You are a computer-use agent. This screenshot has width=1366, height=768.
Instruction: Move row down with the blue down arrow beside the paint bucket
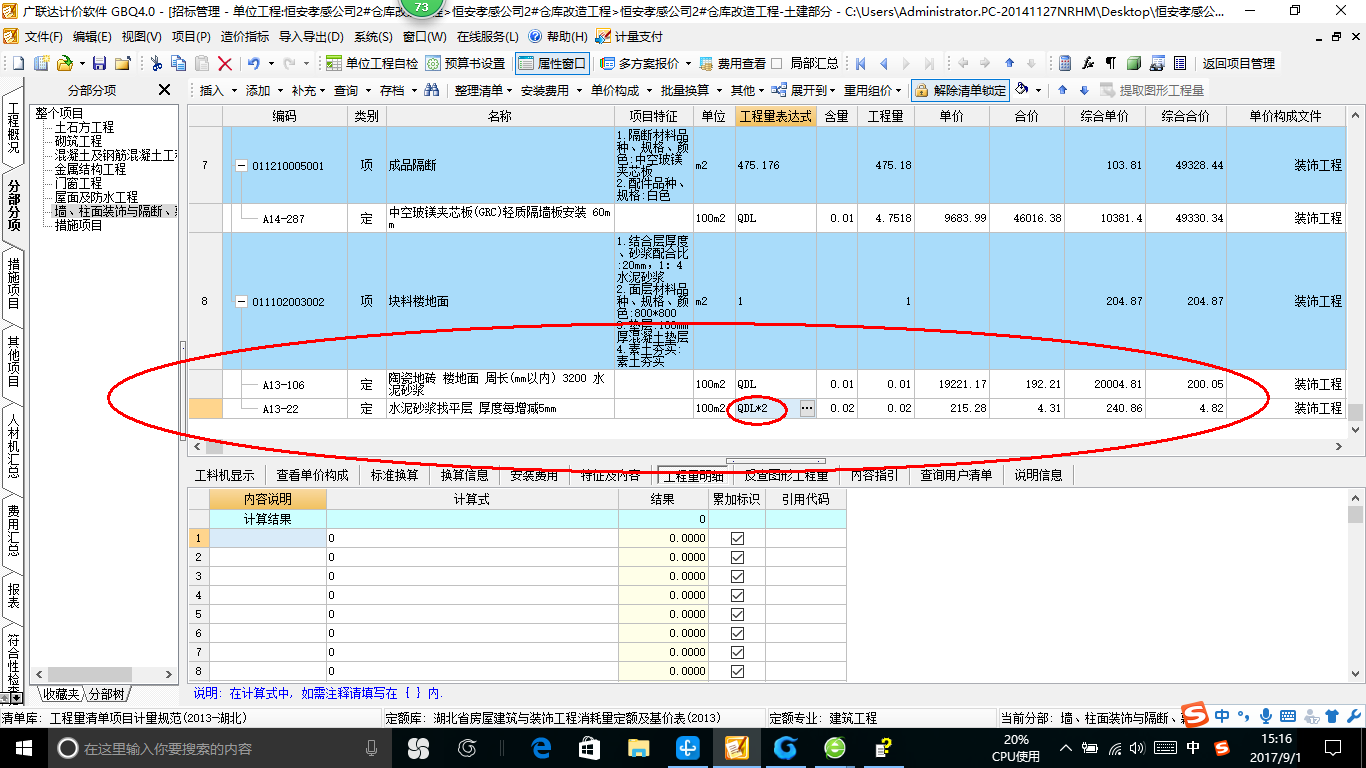click(x=1083, y=90)
